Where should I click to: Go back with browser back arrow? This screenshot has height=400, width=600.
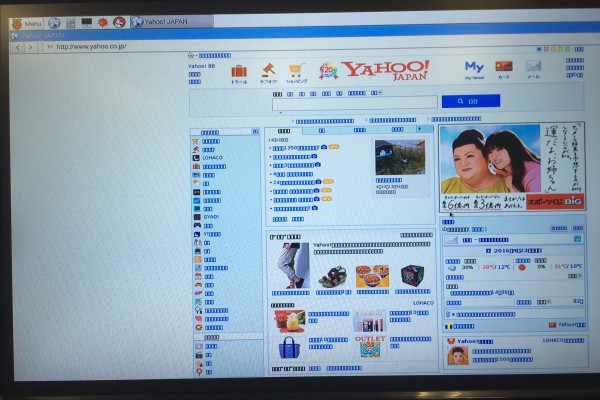point(18,47)
